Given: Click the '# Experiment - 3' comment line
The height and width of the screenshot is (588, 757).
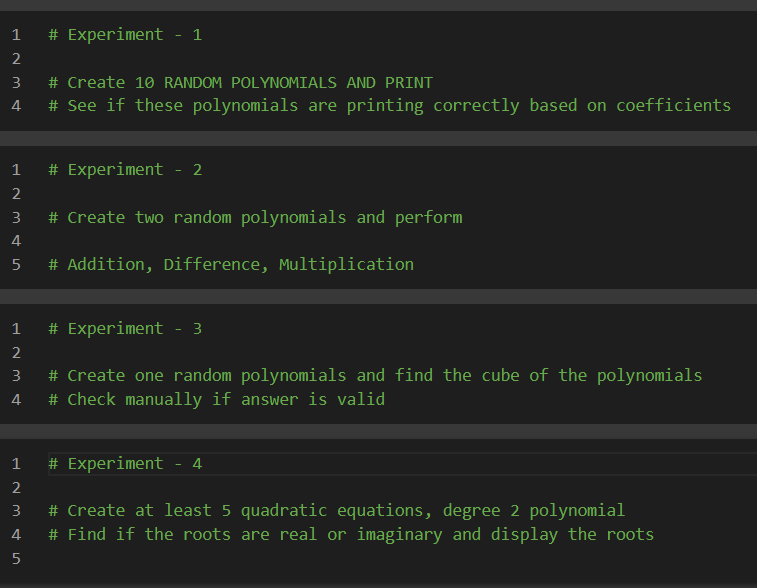Looking at the screenshot, I should [125, 329].
